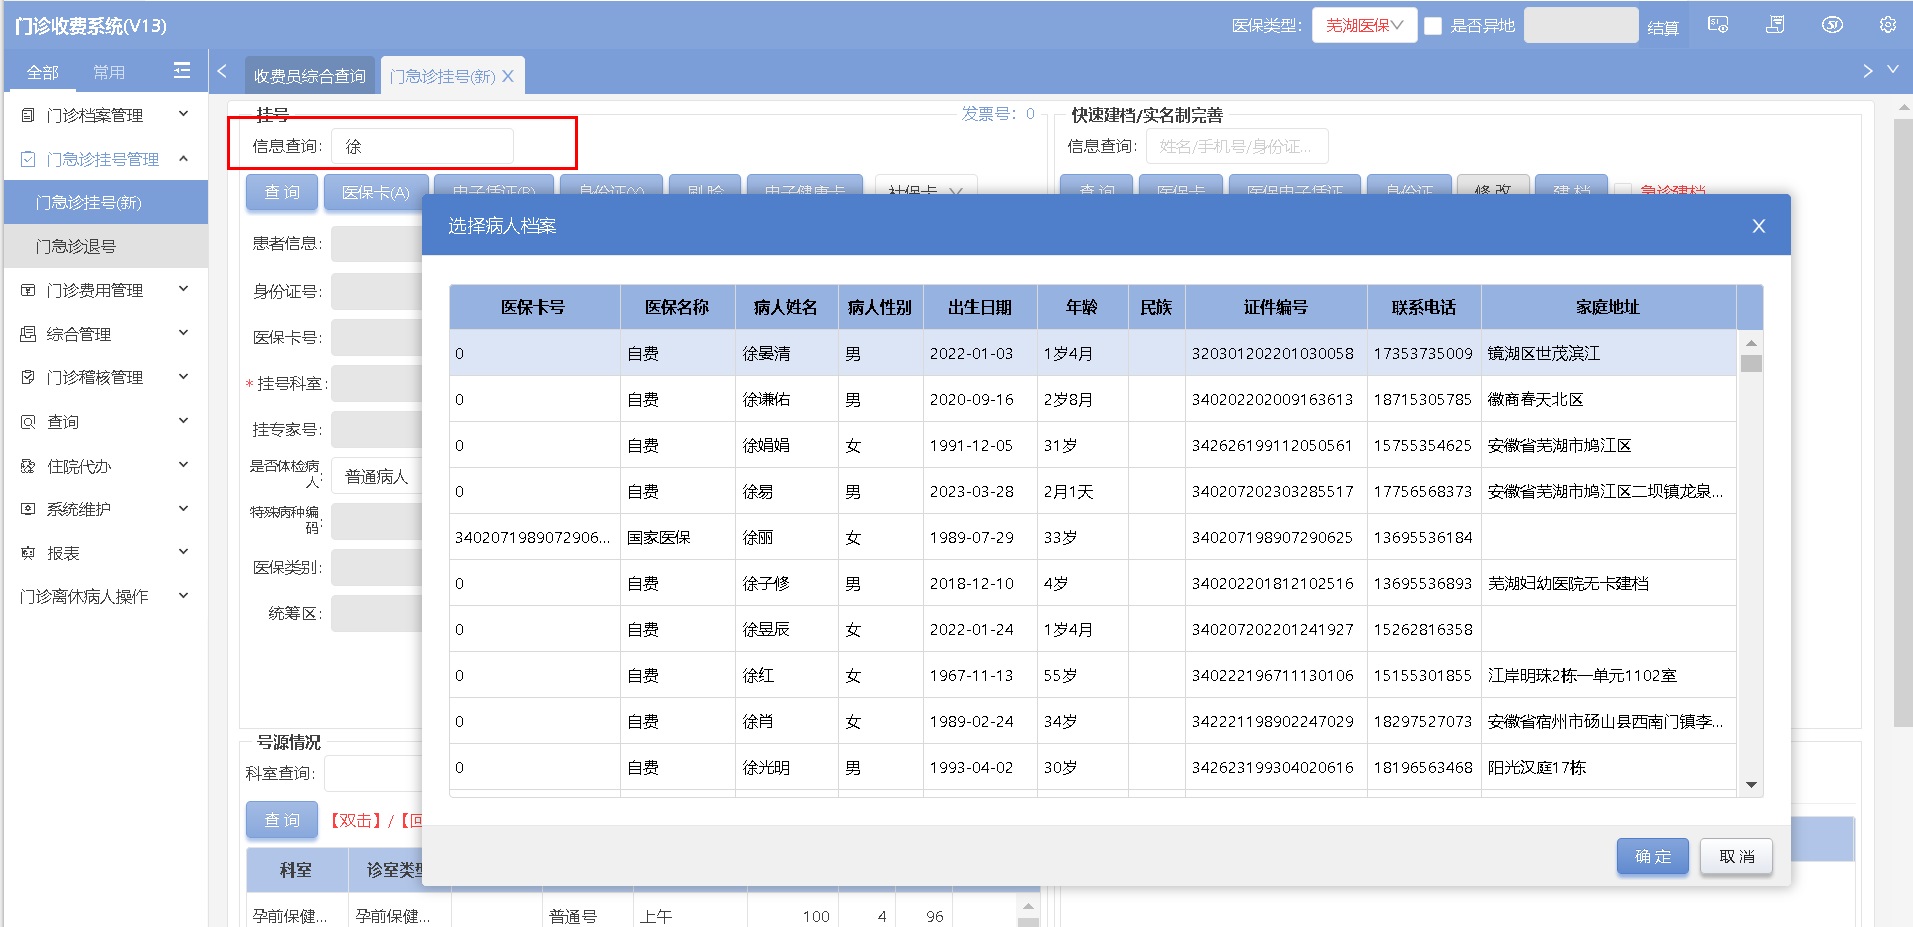The image size is (1913, 927).
Task: Open the settings gear icon in header
Action: click(x=1887, y=25)
